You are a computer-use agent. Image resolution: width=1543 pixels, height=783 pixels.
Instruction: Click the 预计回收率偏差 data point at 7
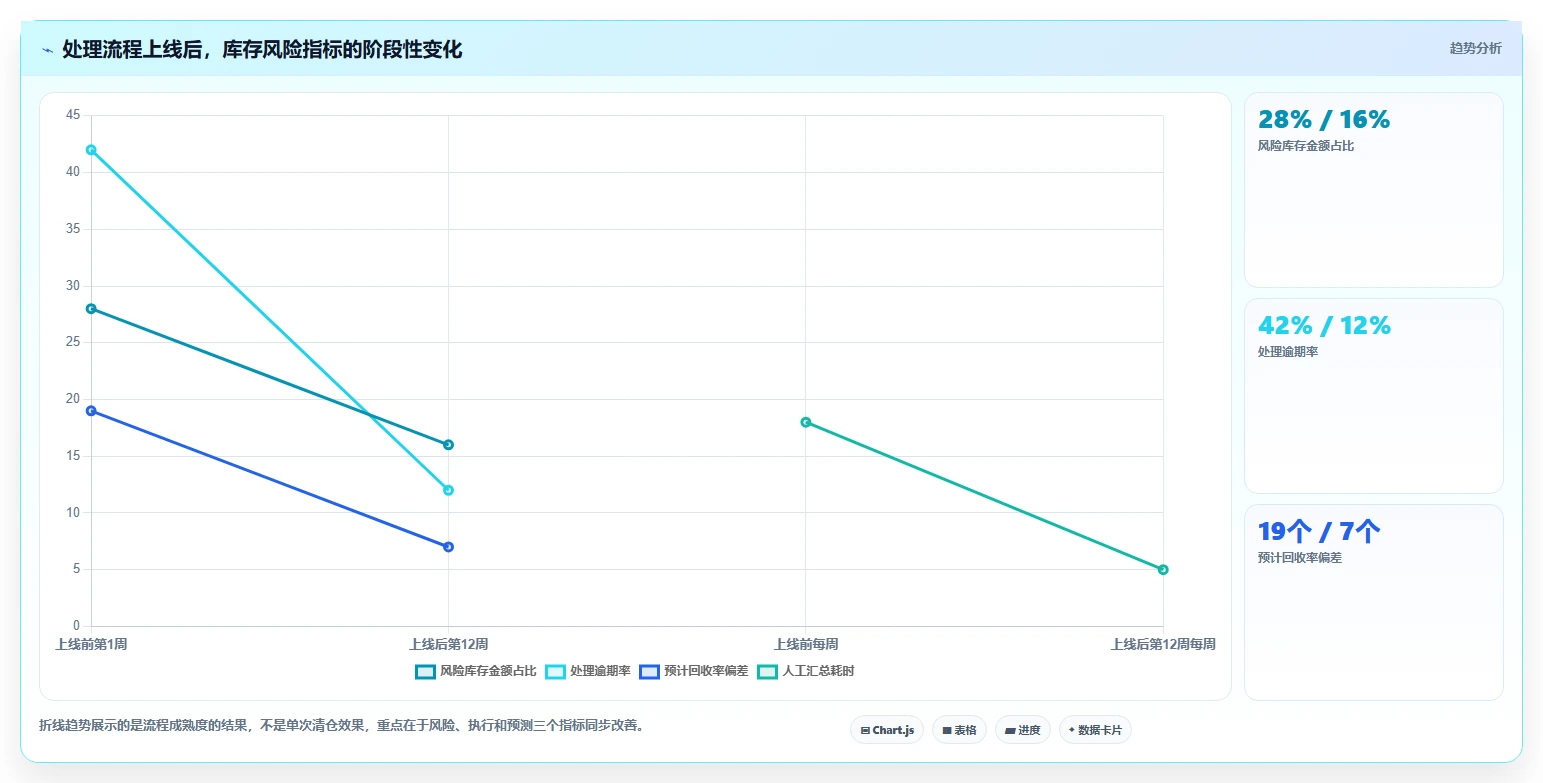(448, 547)
